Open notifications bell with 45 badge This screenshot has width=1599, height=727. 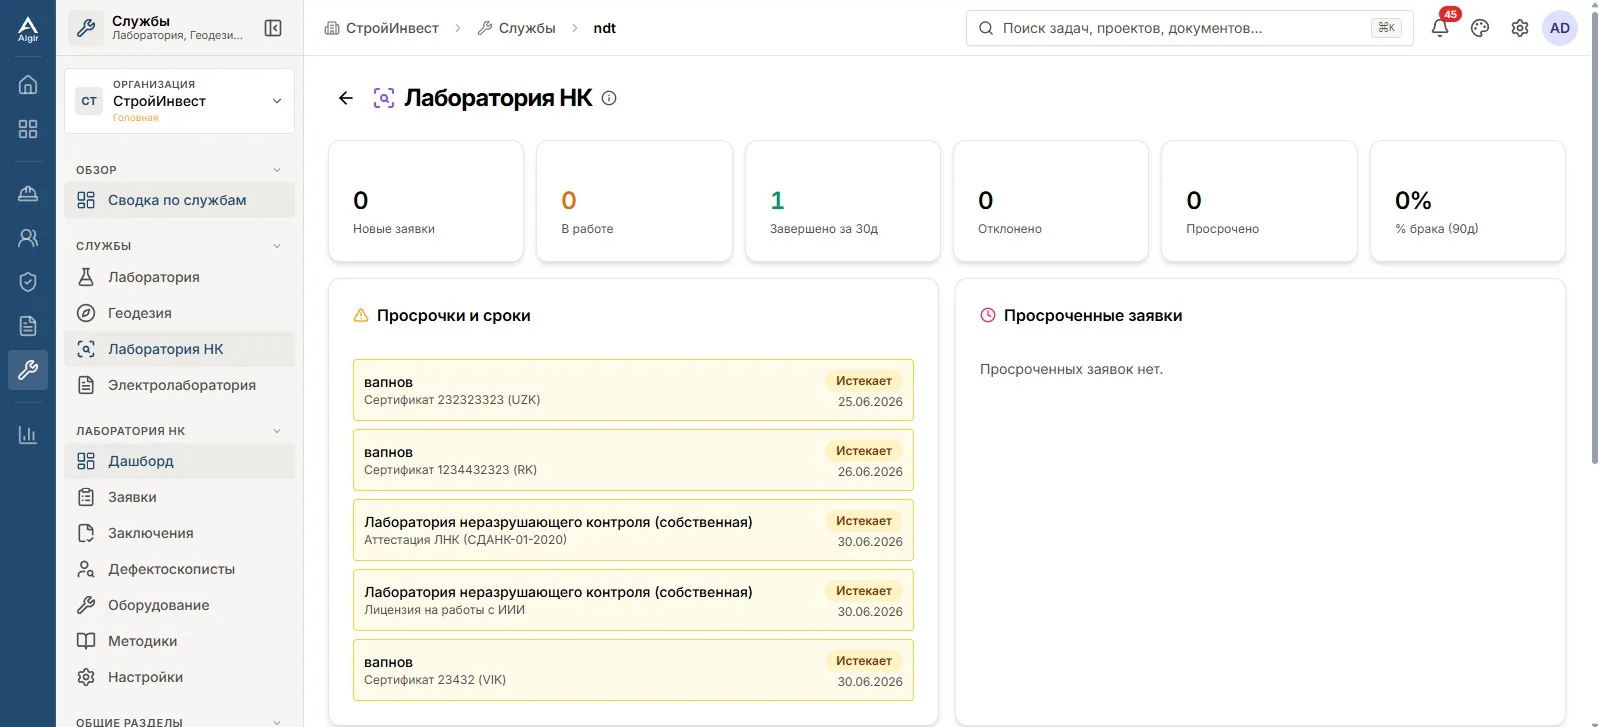tap(1440, 28)
